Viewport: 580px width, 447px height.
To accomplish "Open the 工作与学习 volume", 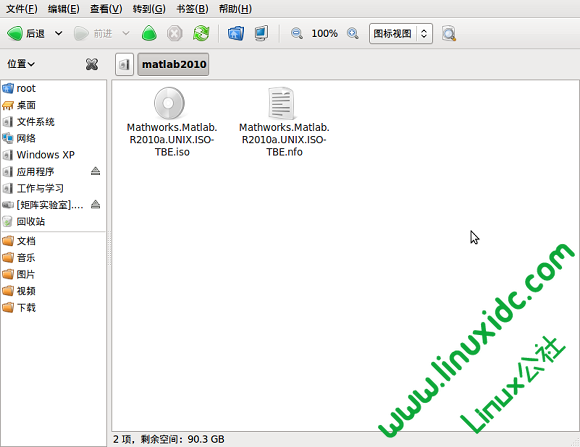I will [54, 188].
